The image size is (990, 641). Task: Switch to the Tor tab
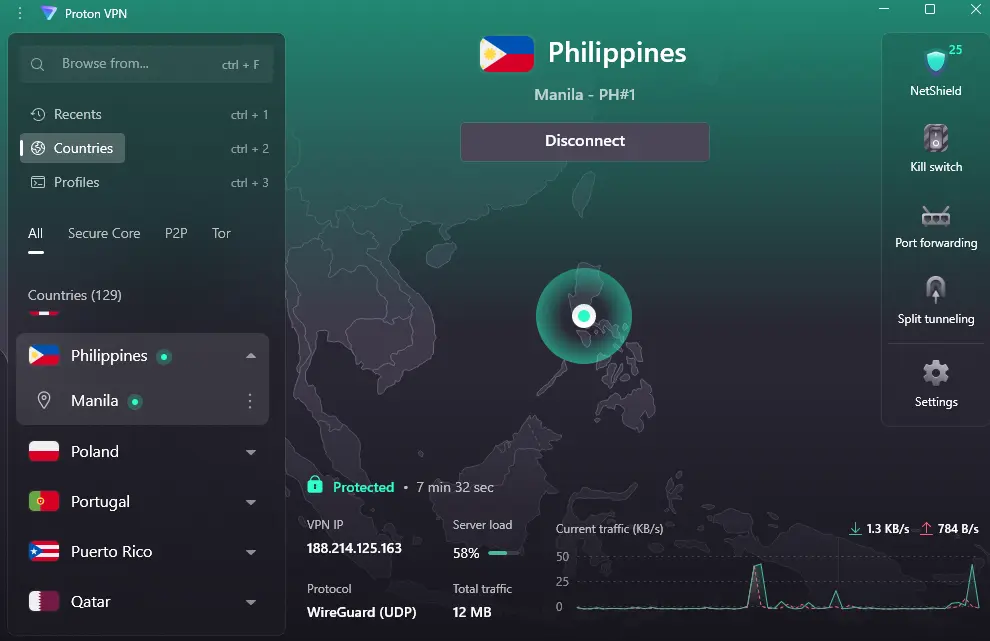coord(221,234)
